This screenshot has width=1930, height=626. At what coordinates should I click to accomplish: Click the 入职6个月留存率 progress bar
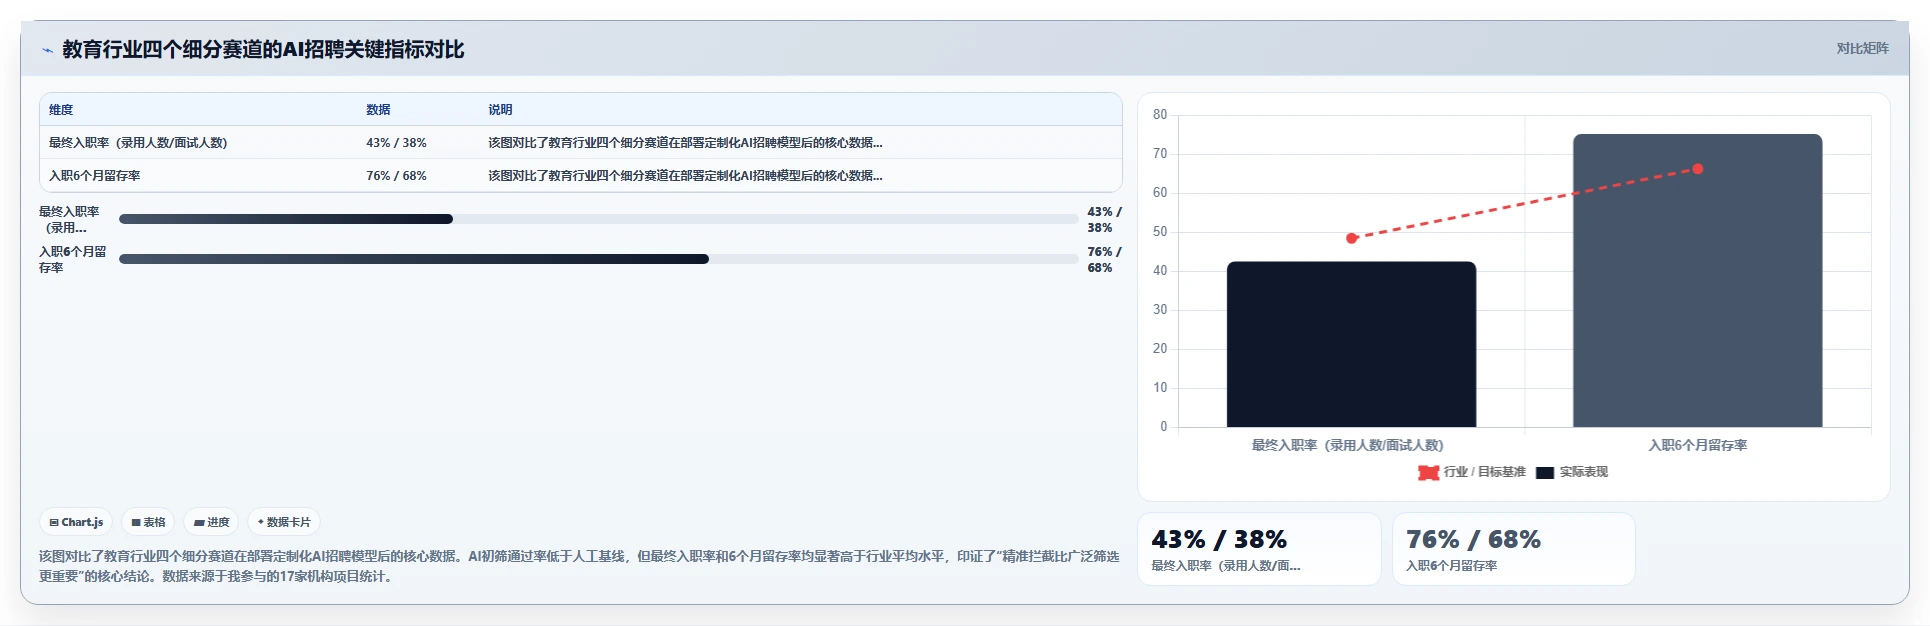point(598,259)
